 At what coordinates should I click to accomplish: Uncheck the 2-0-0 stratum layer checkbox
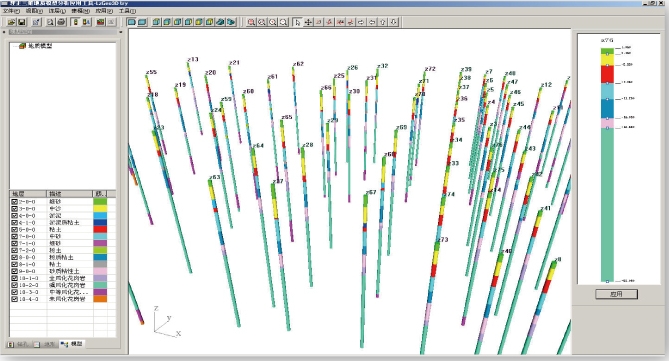click(x=15, y=201)
